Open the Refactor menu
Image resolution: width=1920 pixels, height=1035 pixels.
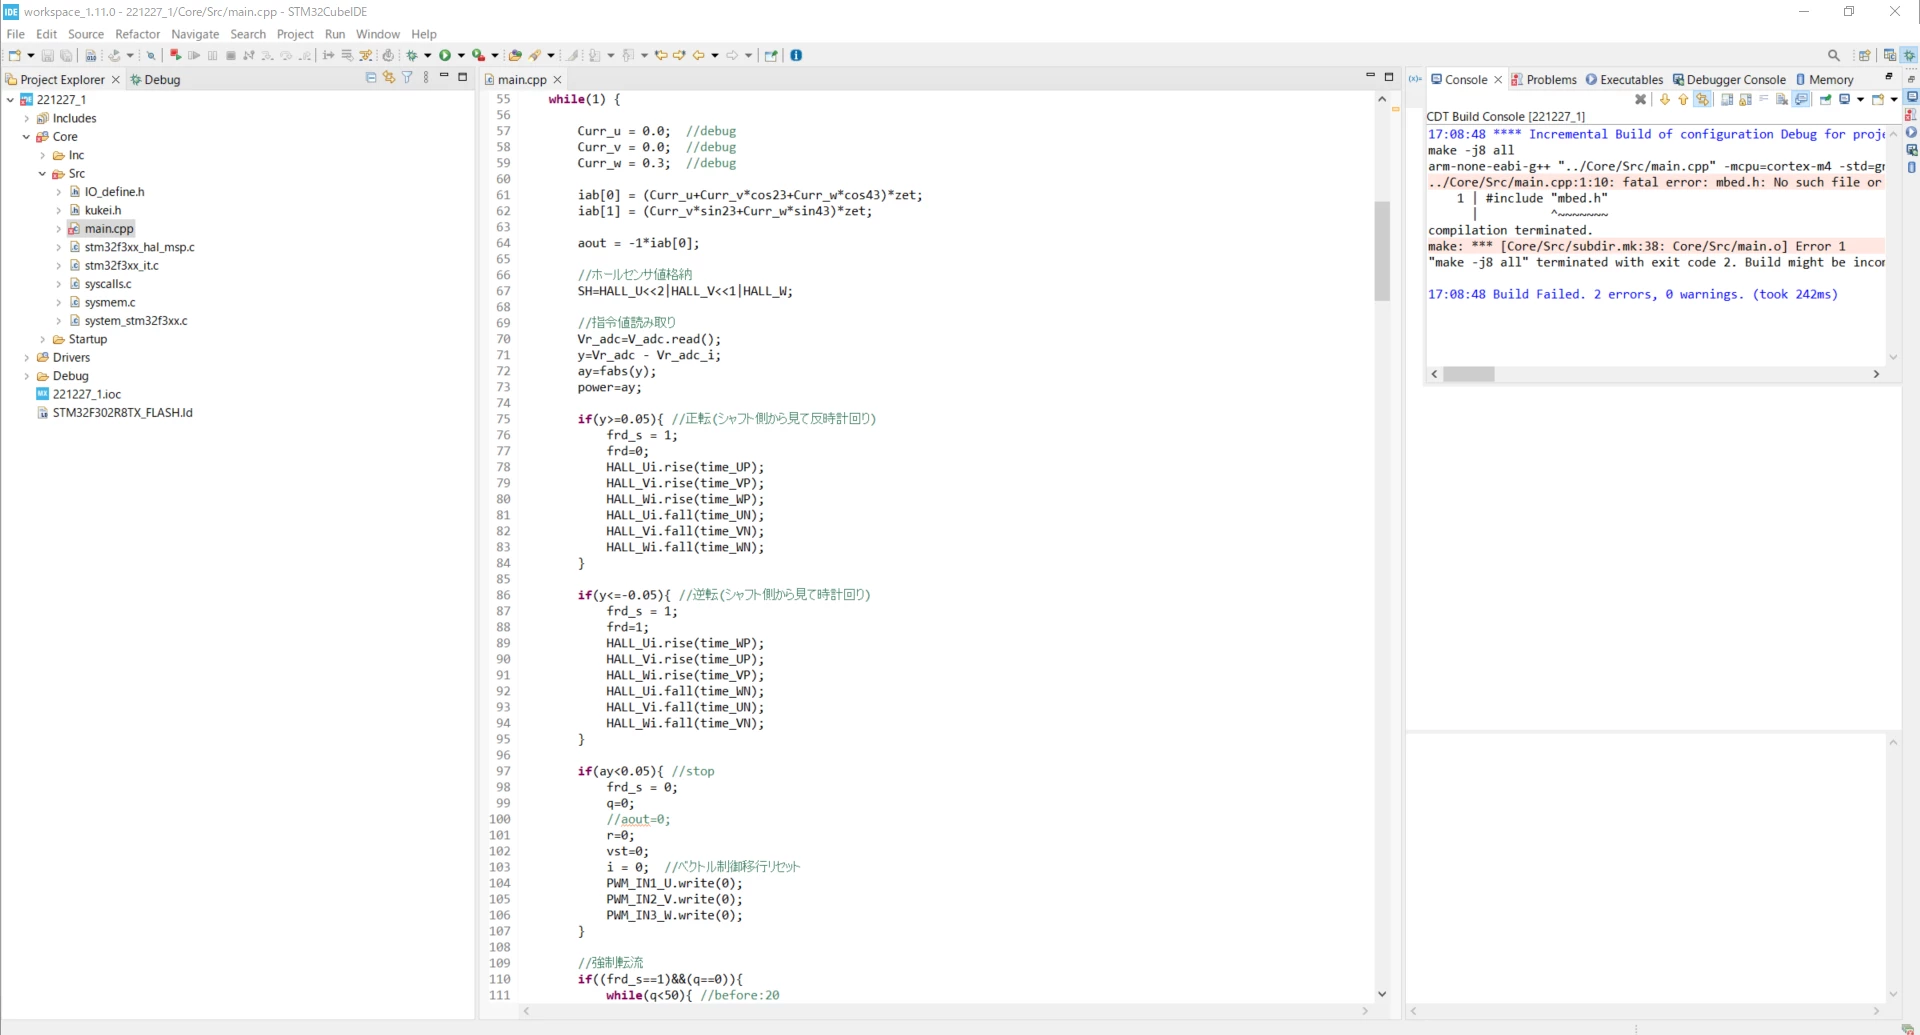click(x=137, y=34)
